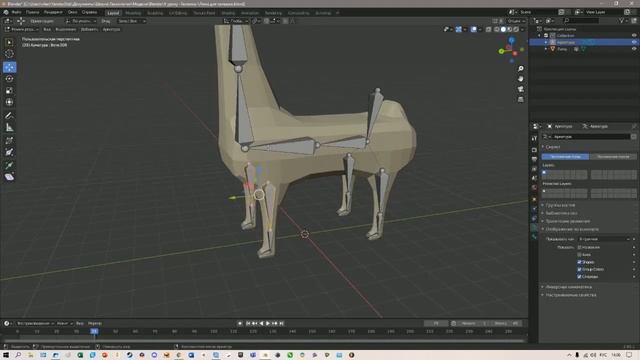Jump to the animation end frame

(x=282, y=323)
